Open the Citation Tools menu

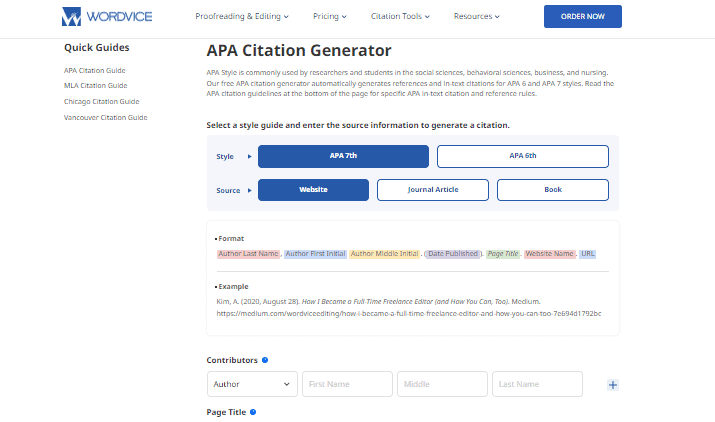click(x=400, y=16)
